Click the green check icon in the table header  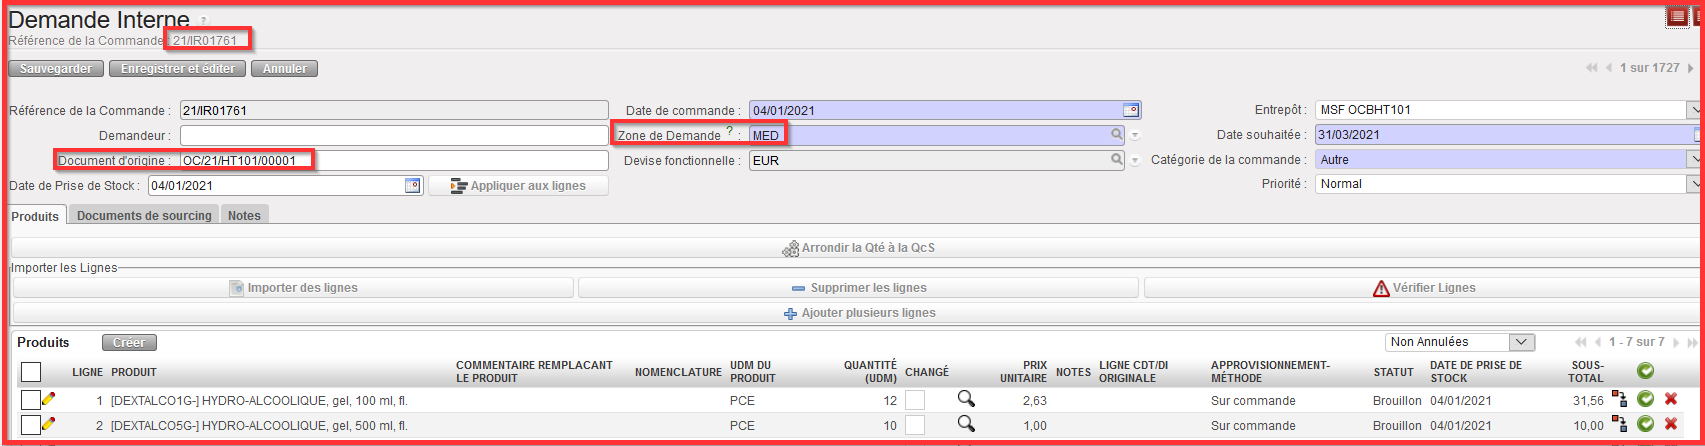point(1645,371)
